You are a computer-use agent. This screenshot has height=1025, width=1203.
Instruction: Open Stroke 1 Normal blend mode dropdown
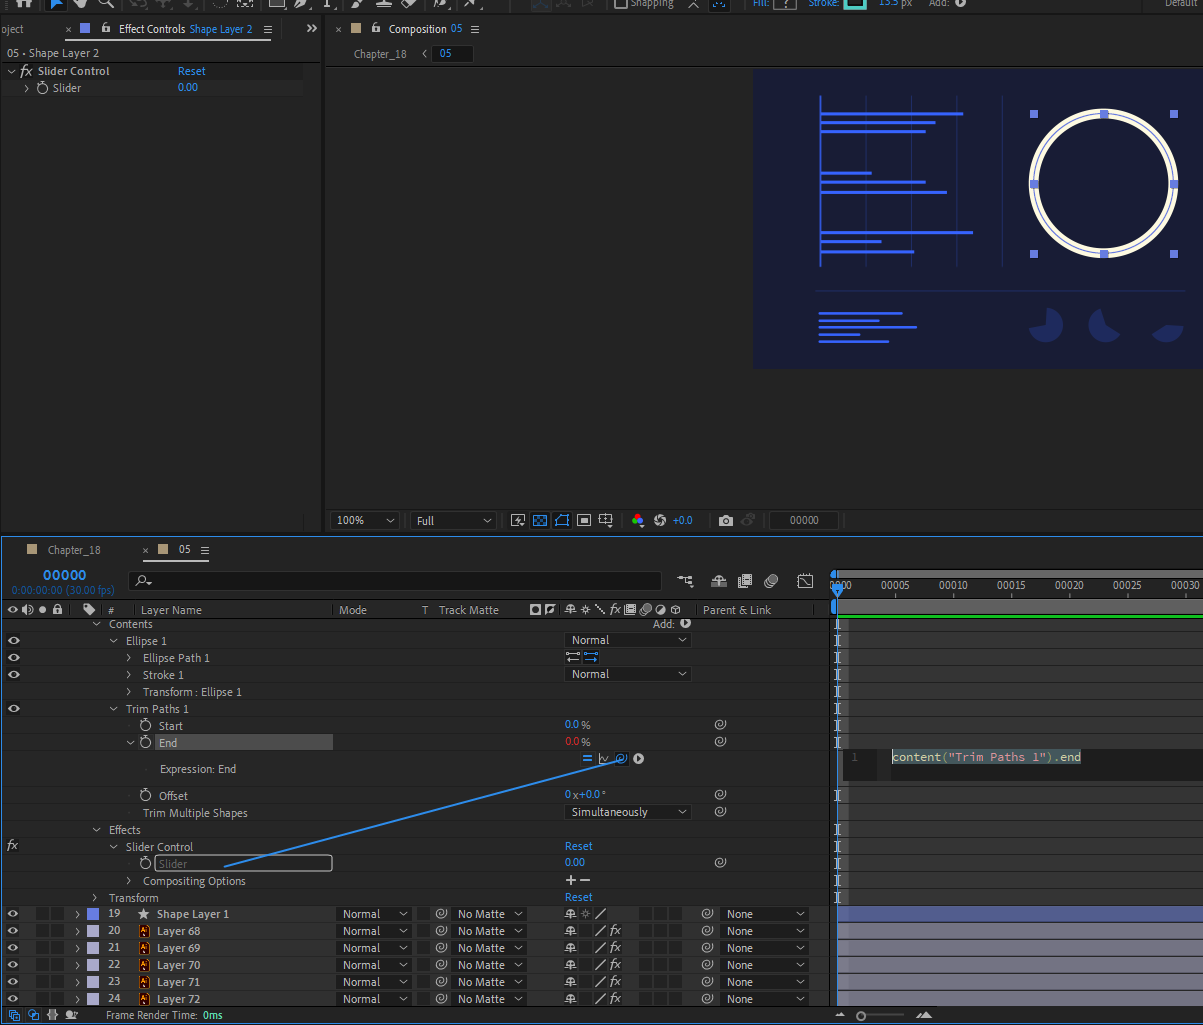coord(627,674)
